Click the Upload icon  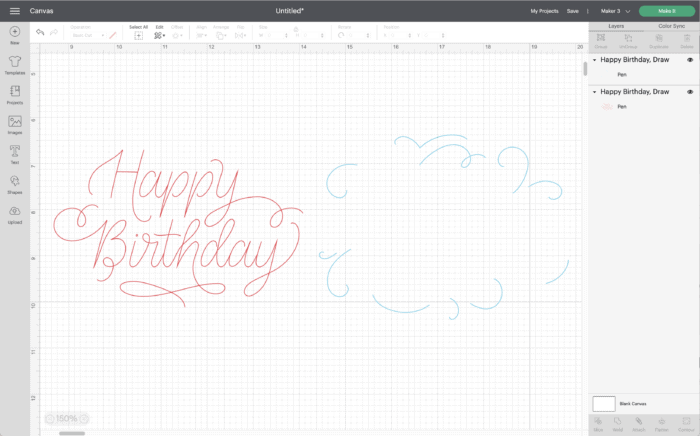[15, 212]
